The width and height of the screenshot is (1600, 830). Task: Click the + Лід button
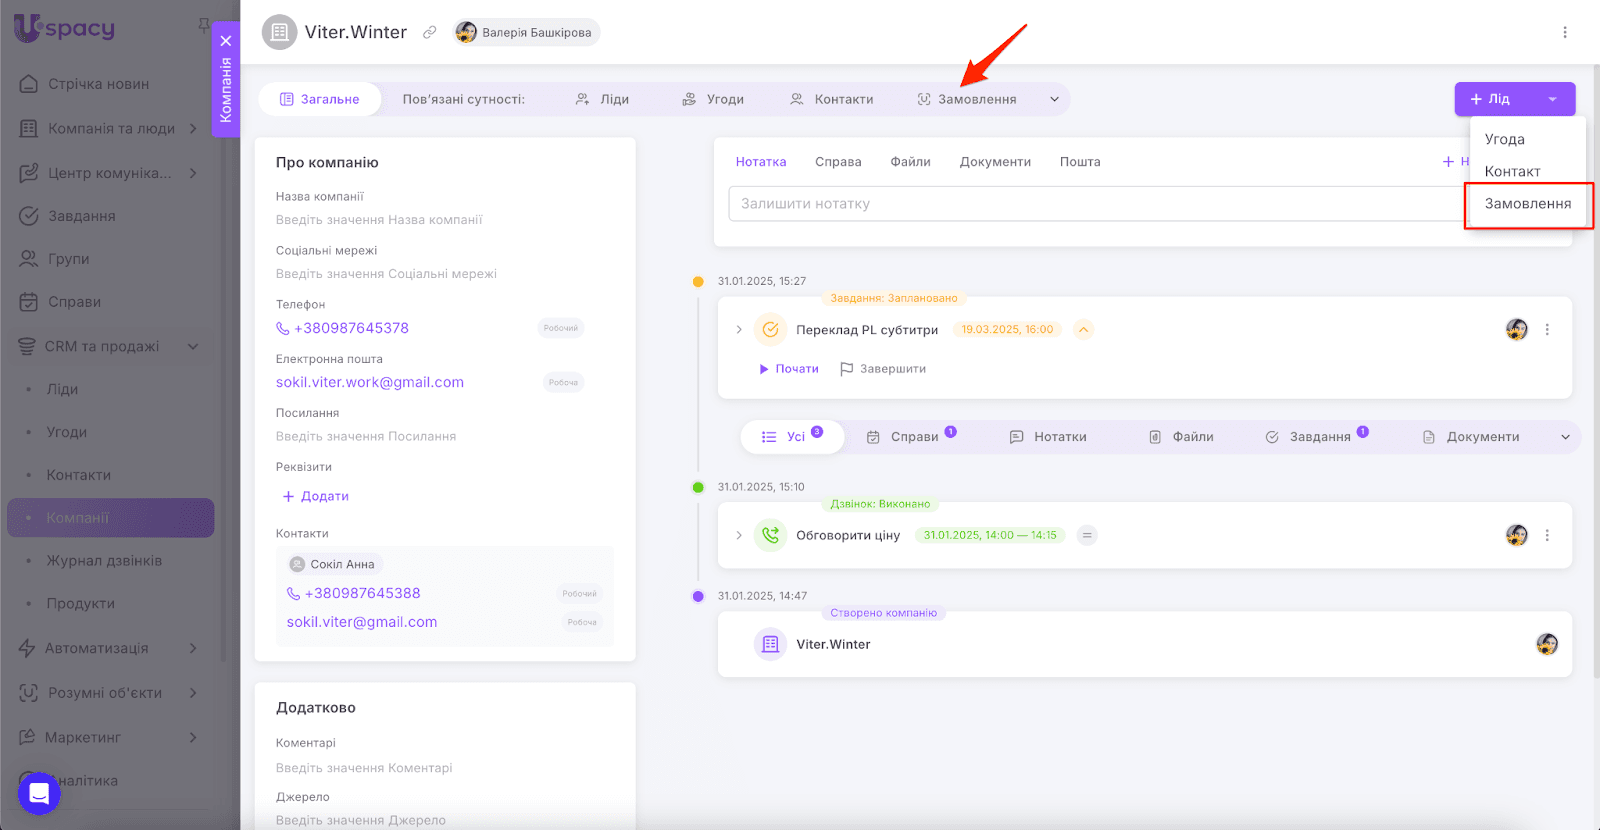(1492, 99)
